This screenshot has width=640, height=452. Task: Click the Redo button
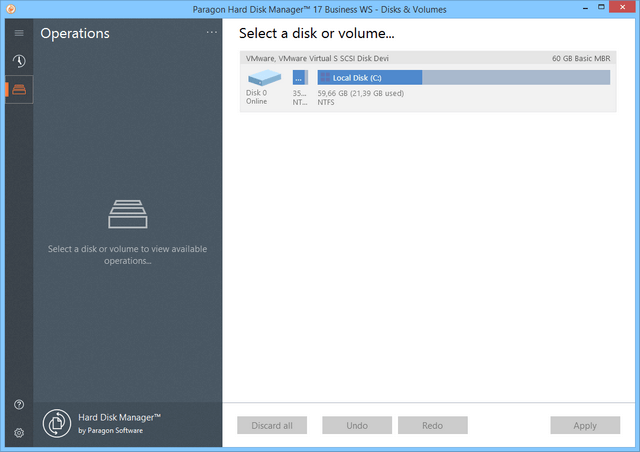pyautogui.click(x=432, y=425)
